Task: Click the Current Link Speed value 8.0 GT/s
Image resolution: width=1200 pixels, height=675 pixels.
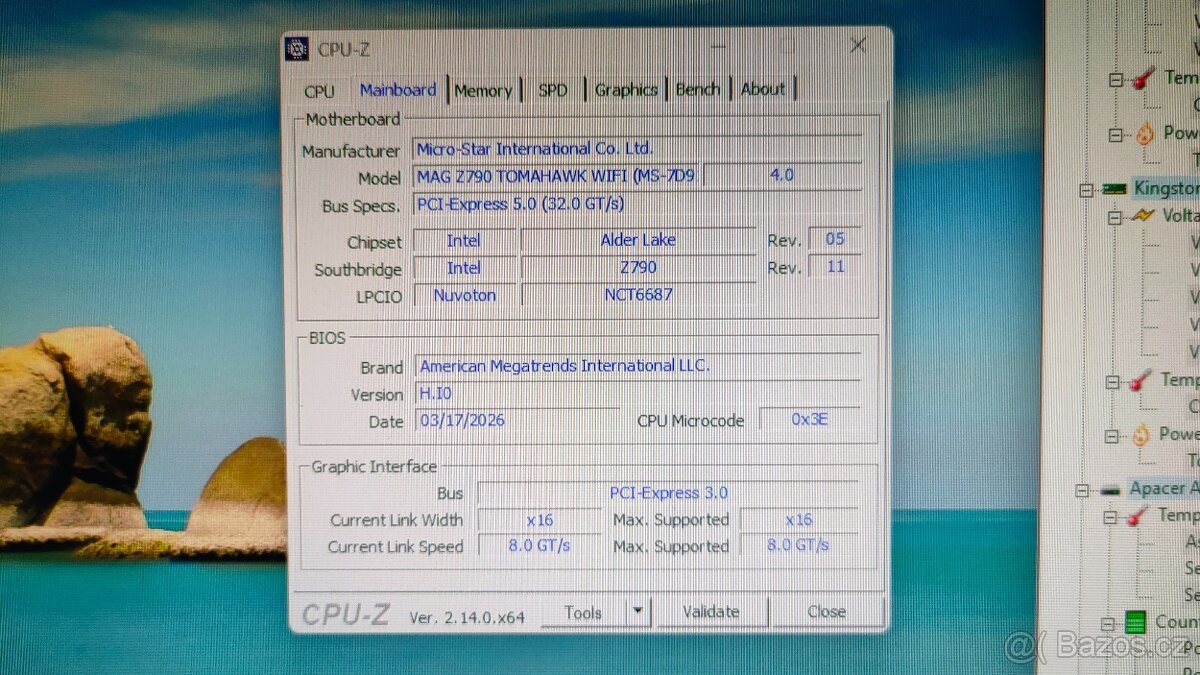Action: (x=539, y=546)
